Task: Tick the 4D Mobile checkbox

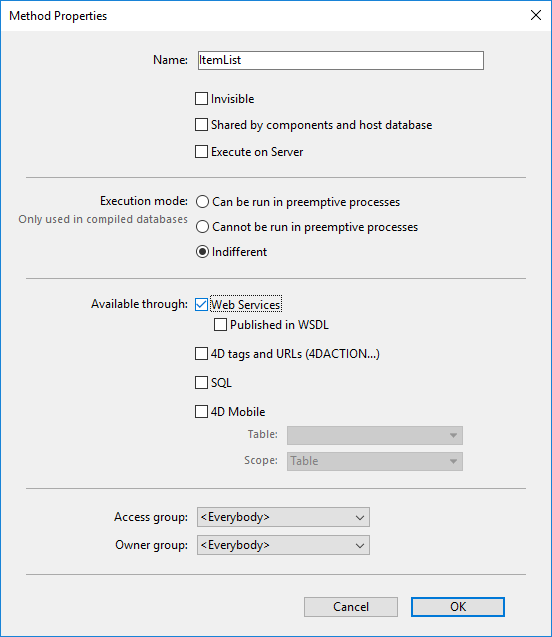Action: [x=201, y=412]
